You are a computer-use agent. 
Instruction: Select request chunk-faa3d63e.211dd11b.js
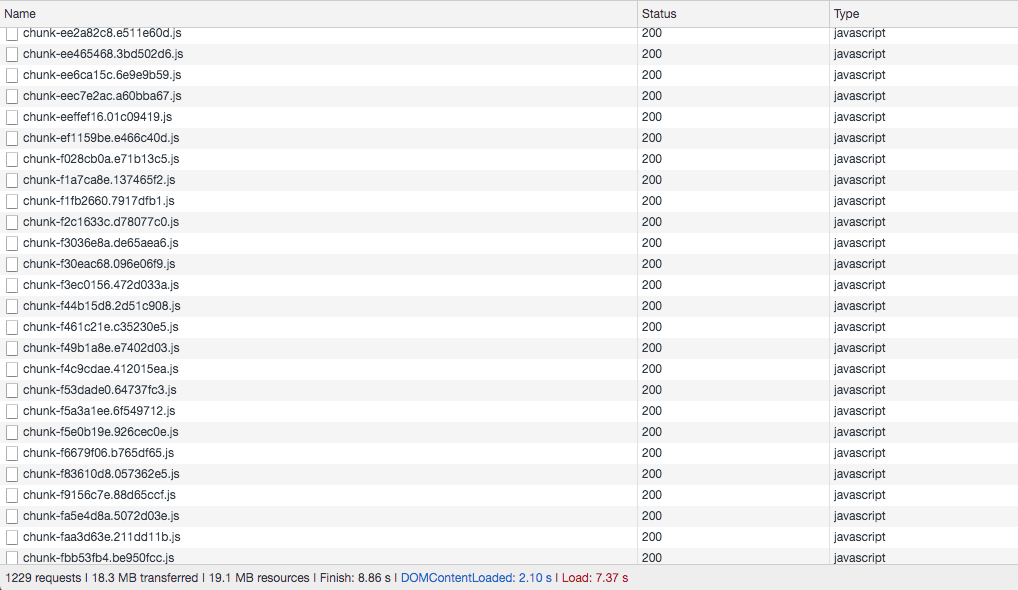pyautogui.click(x=509, y=537)
